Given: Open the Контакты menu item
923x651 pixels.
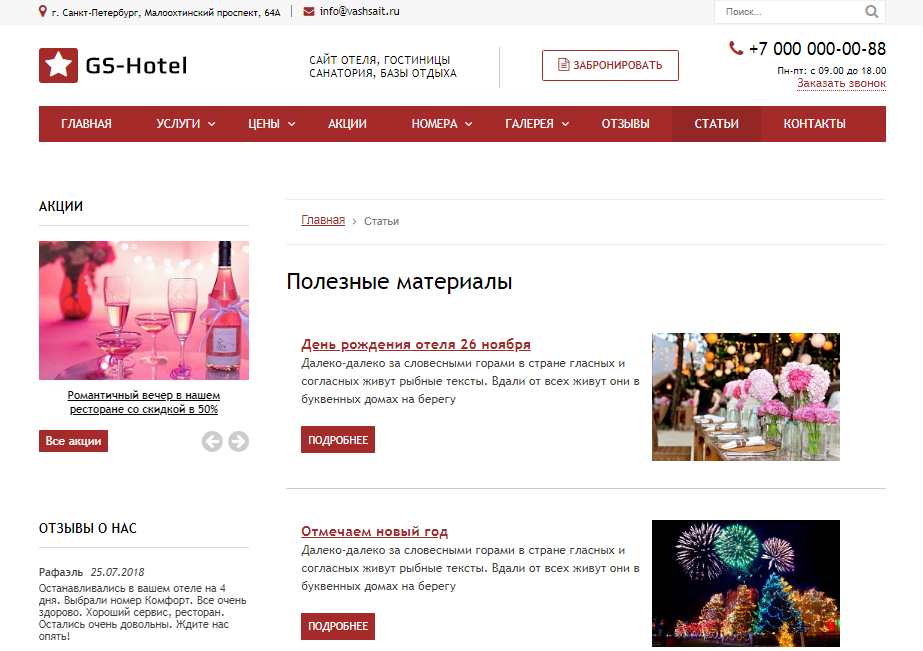Looking at the screenshot, I should pyautogui.click(x=814, y=124).
